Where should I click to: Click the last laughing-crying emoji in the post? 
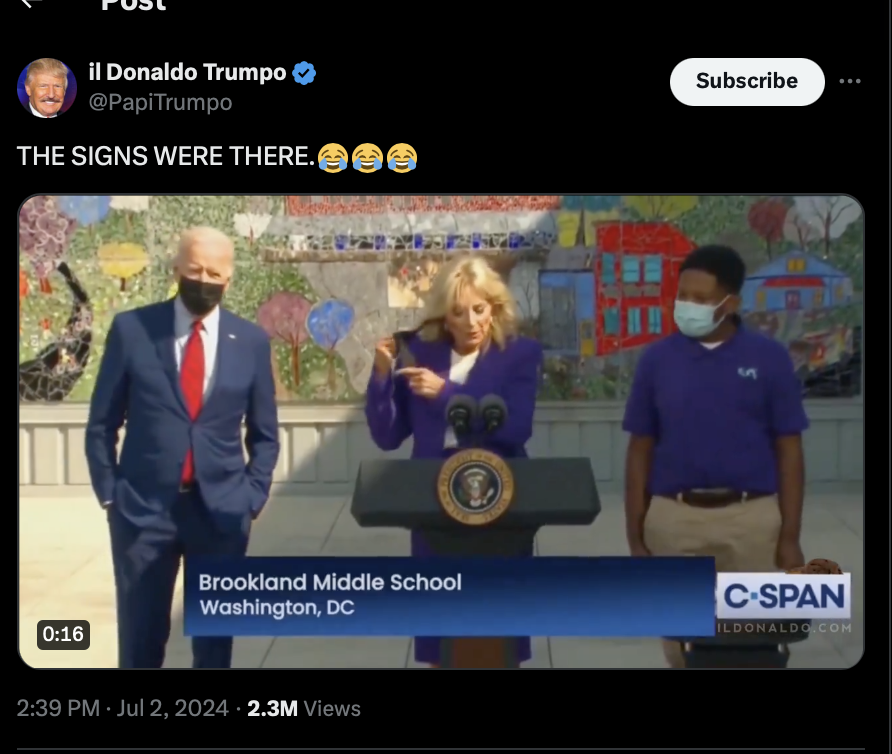point(402,157)
